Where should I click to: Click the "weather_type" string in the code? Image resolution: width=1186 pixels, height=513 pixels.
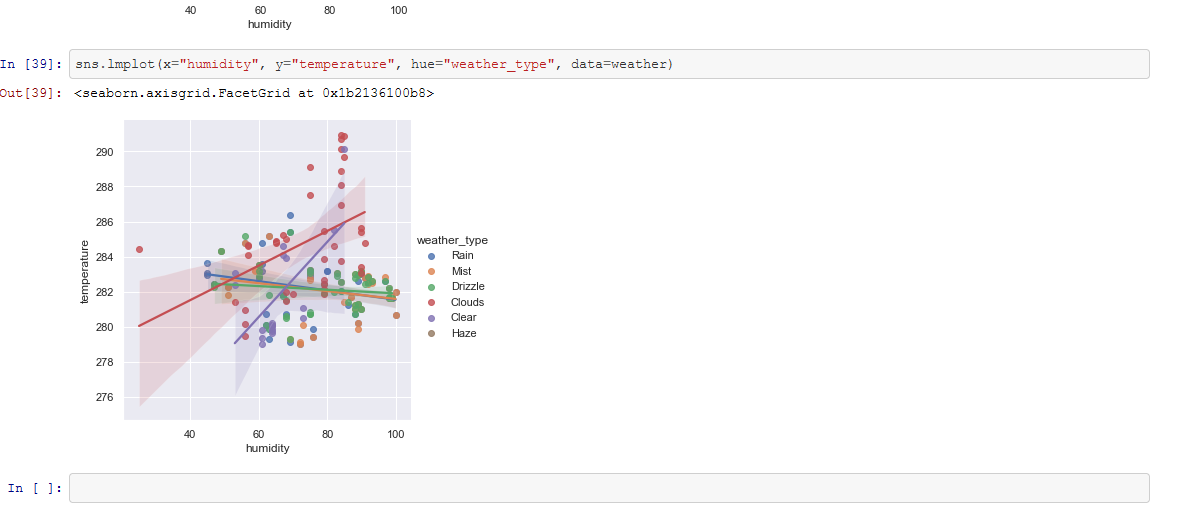(501, 64)
